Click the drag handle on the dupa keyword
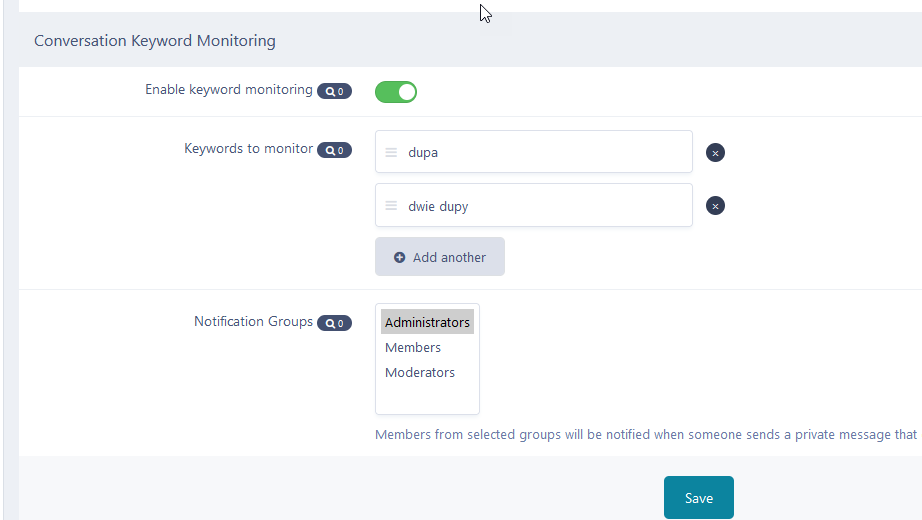This screenshot has height=520, width=922. (x=391, y=153)
